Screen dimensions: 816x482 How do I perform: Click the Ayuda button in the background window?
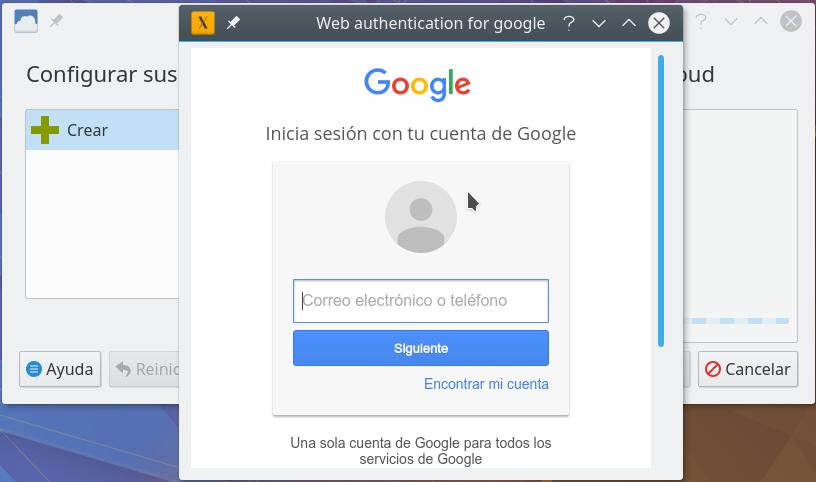pos(60,369)
